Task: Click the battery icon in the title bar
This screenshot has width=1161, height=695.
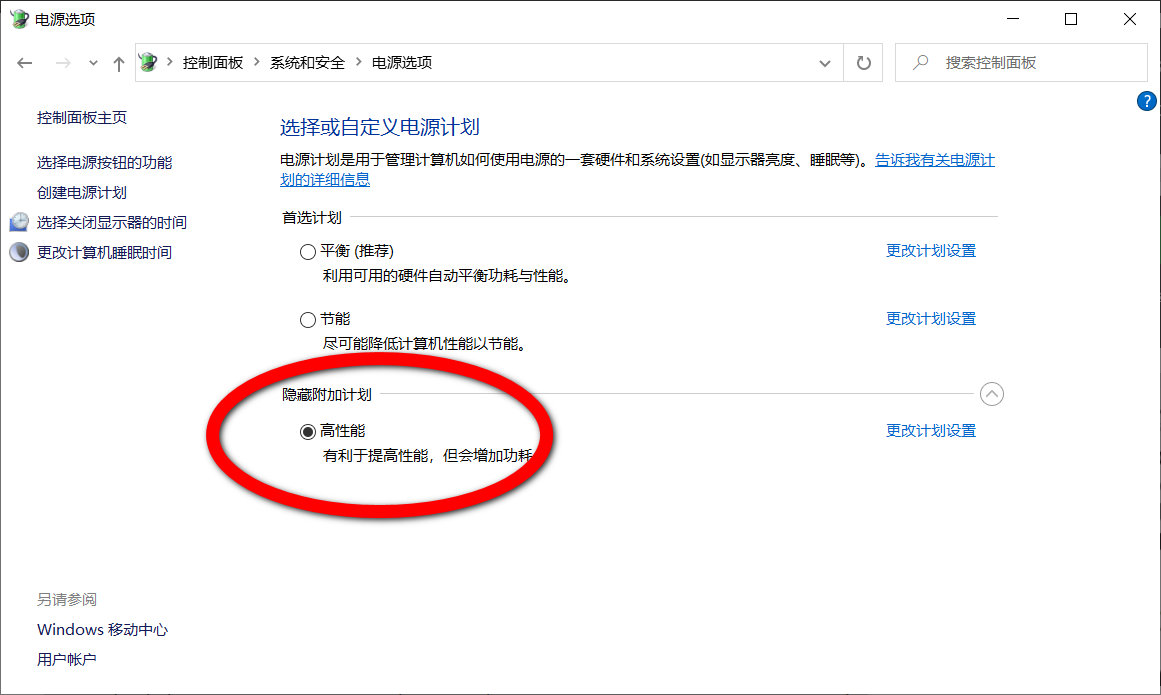Action: coord(18,18)
